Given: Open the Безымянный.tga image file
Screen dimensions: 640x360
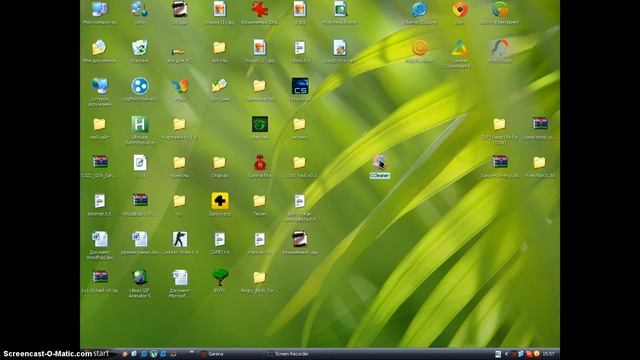Looking at the screenshot, I should point(300,239).
